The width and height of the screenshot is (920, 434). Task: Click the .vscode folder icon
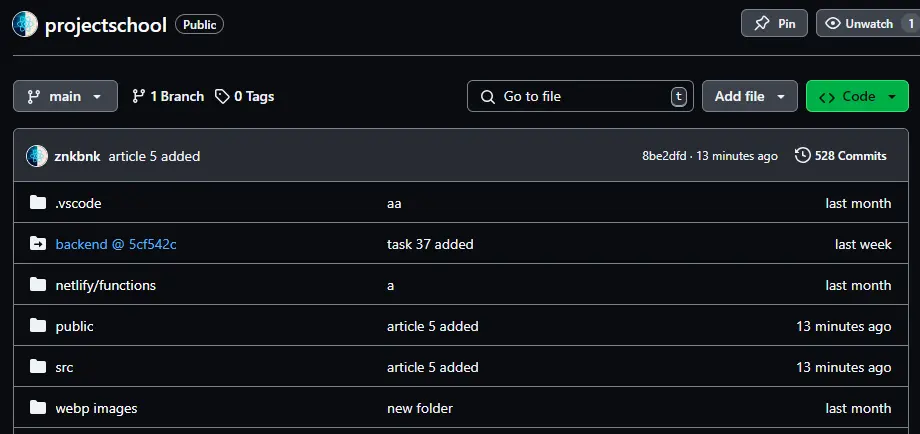38,203
